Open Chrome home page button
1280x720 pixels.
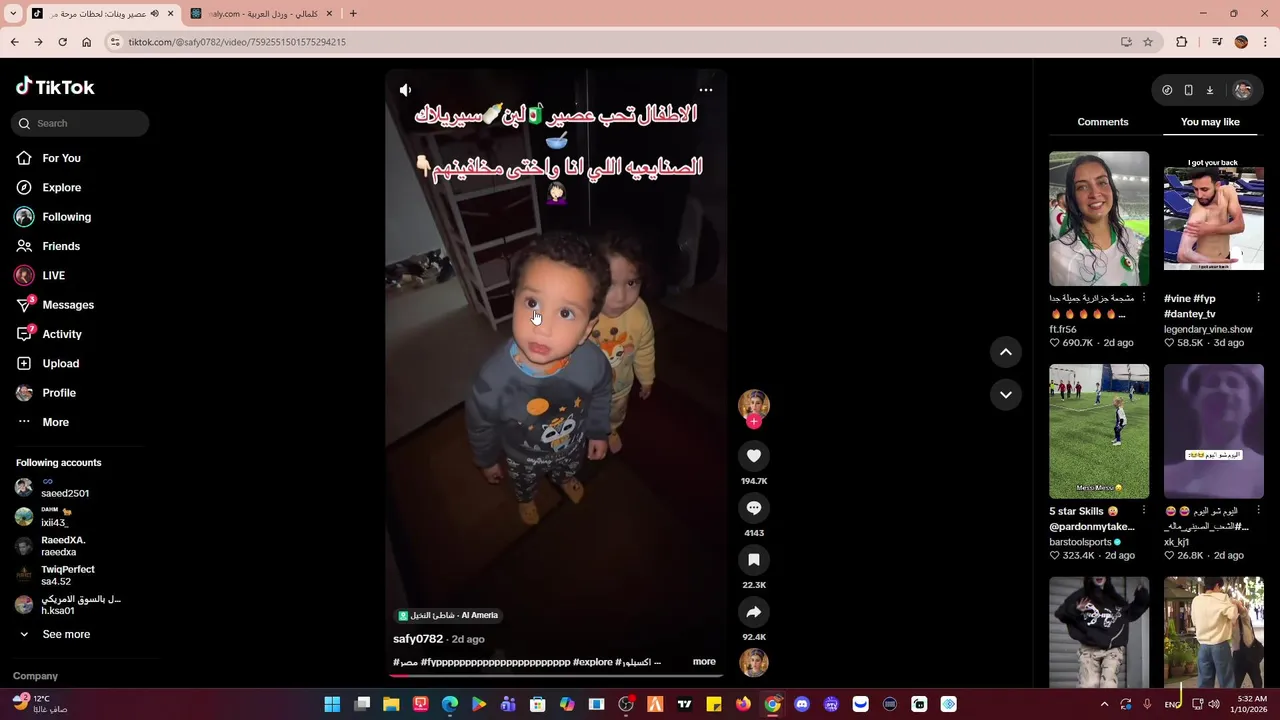pos(86,42)
